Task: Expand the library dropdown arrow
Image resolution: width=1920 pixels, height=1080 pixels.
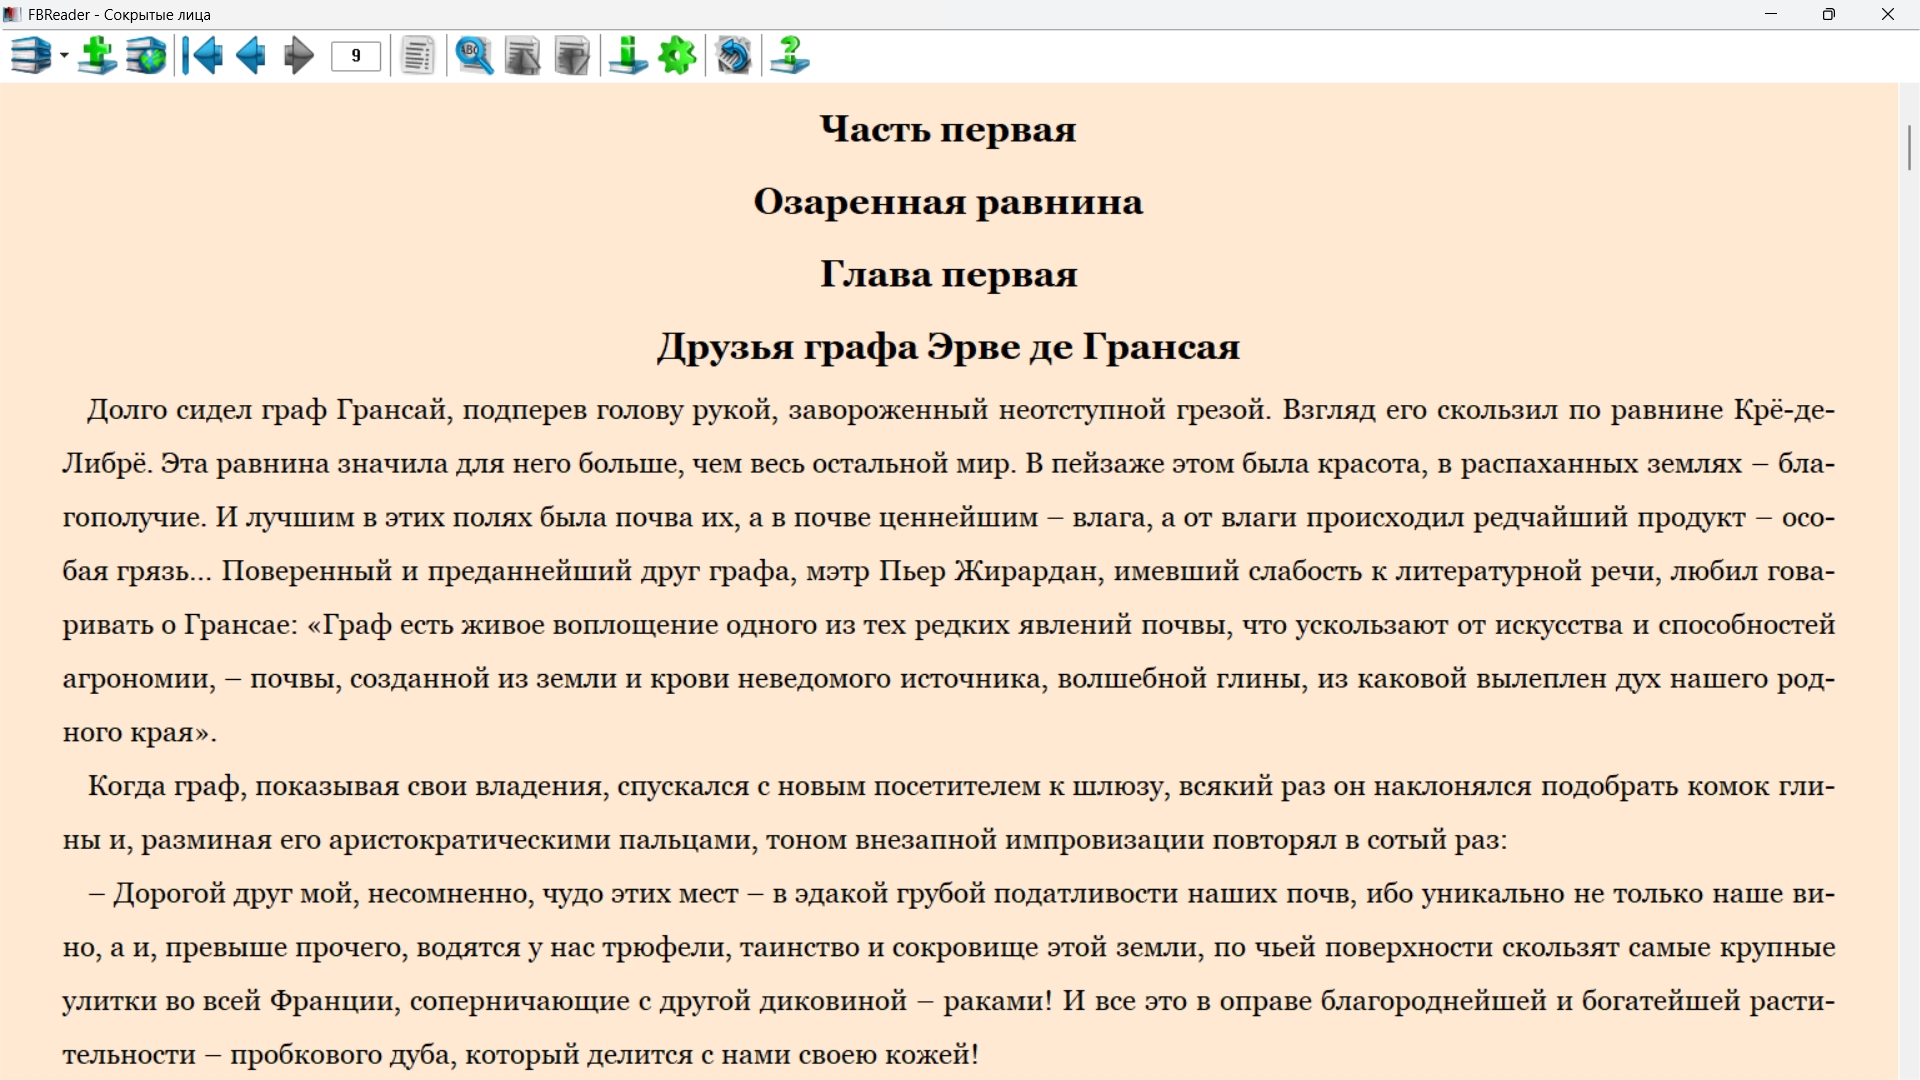Action: pos(64,56)
